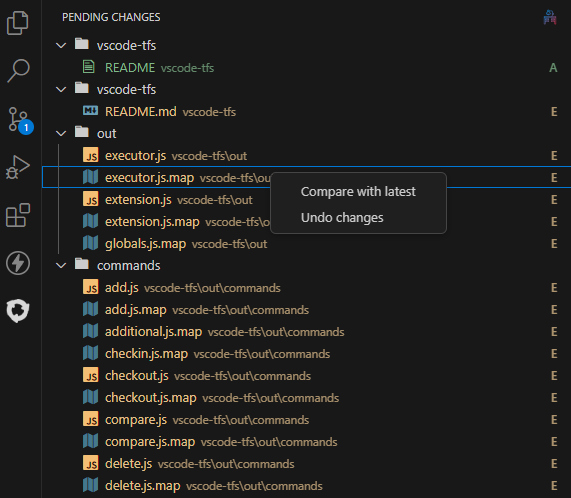Click the path label next to add.js
This screenshot has height=498, width=571.
[x=212, y=288]
